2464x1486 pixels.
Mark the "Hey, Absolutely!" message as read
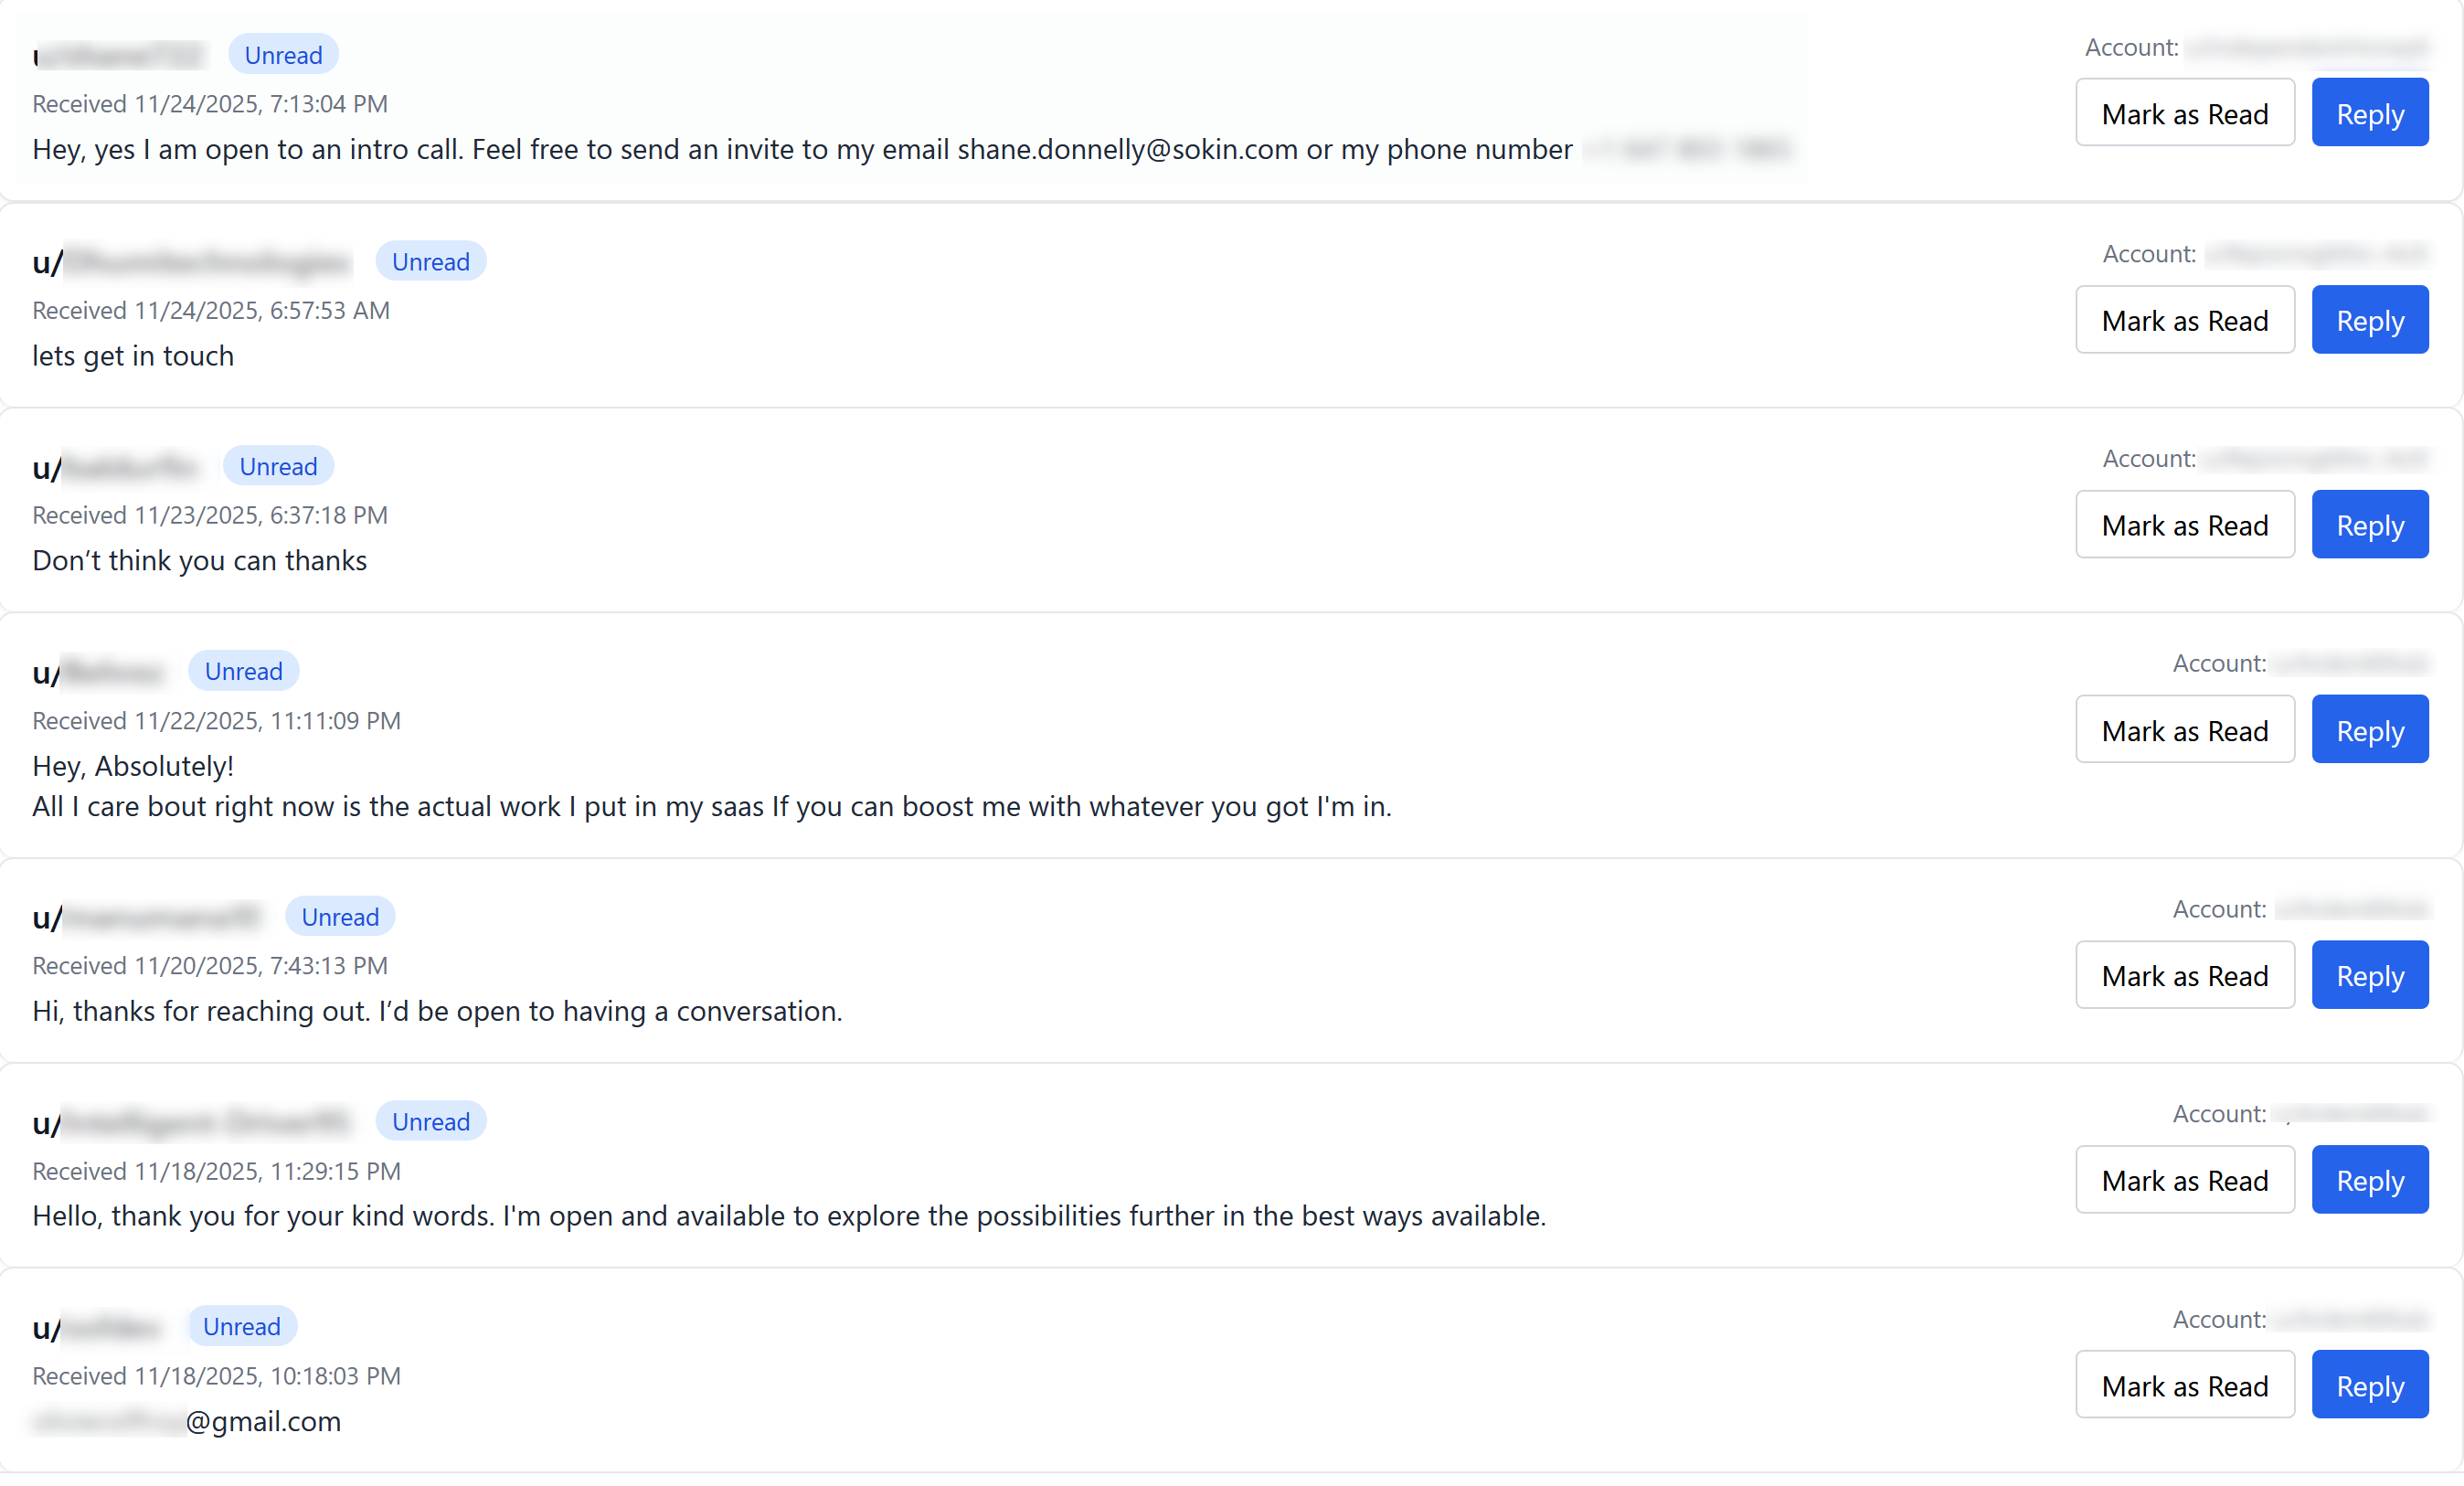[x=2184, y=730]
